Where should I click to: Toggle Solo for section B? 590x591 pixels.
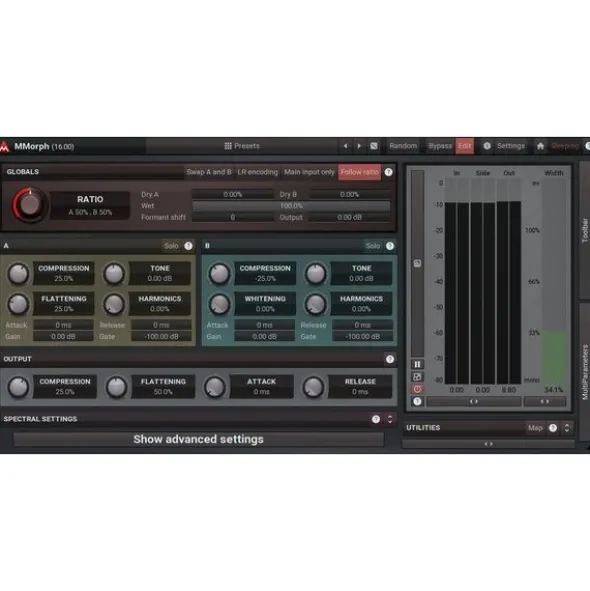372,246
